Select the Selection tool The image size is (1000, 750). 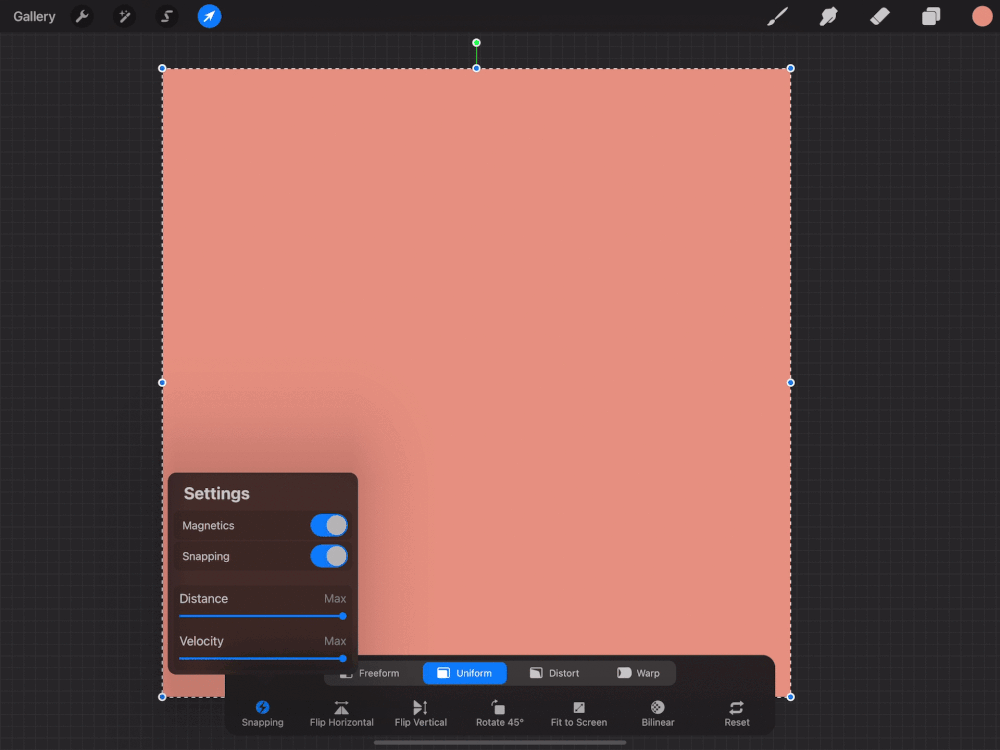pos(167,16)
